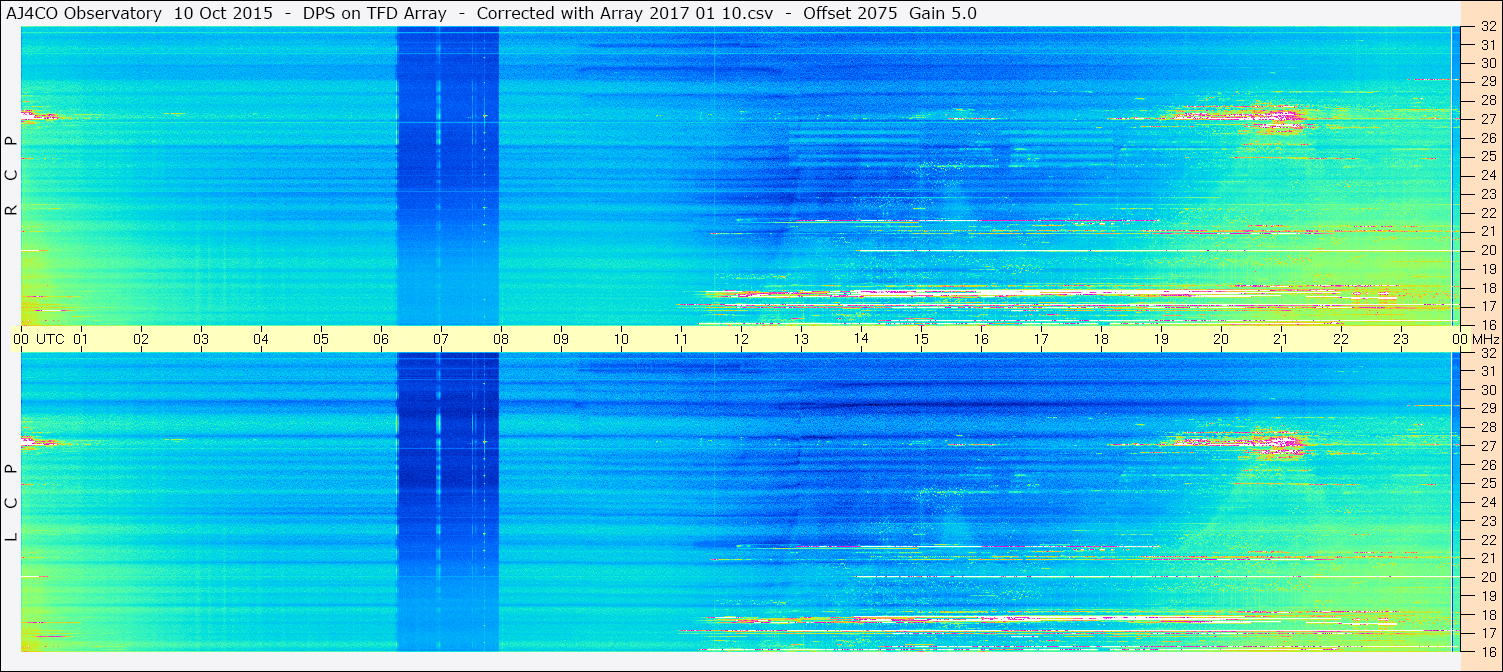Select the 16 hour marker on time axis

(x=981, y=339)
